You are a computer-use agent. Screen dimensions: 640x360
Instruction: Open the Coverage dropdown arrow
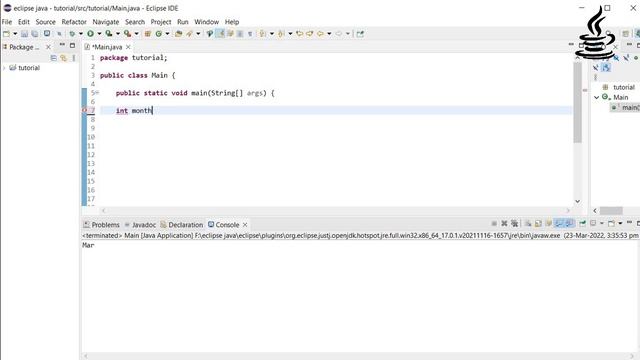pos(118,34)
